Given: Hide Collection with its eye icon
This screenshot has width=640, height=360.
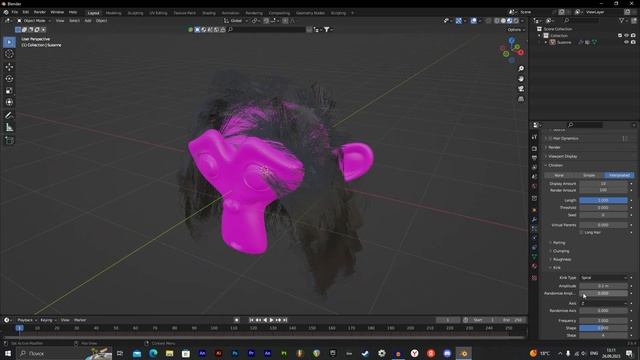Looking at the screenshot, I should coord(627,36).
